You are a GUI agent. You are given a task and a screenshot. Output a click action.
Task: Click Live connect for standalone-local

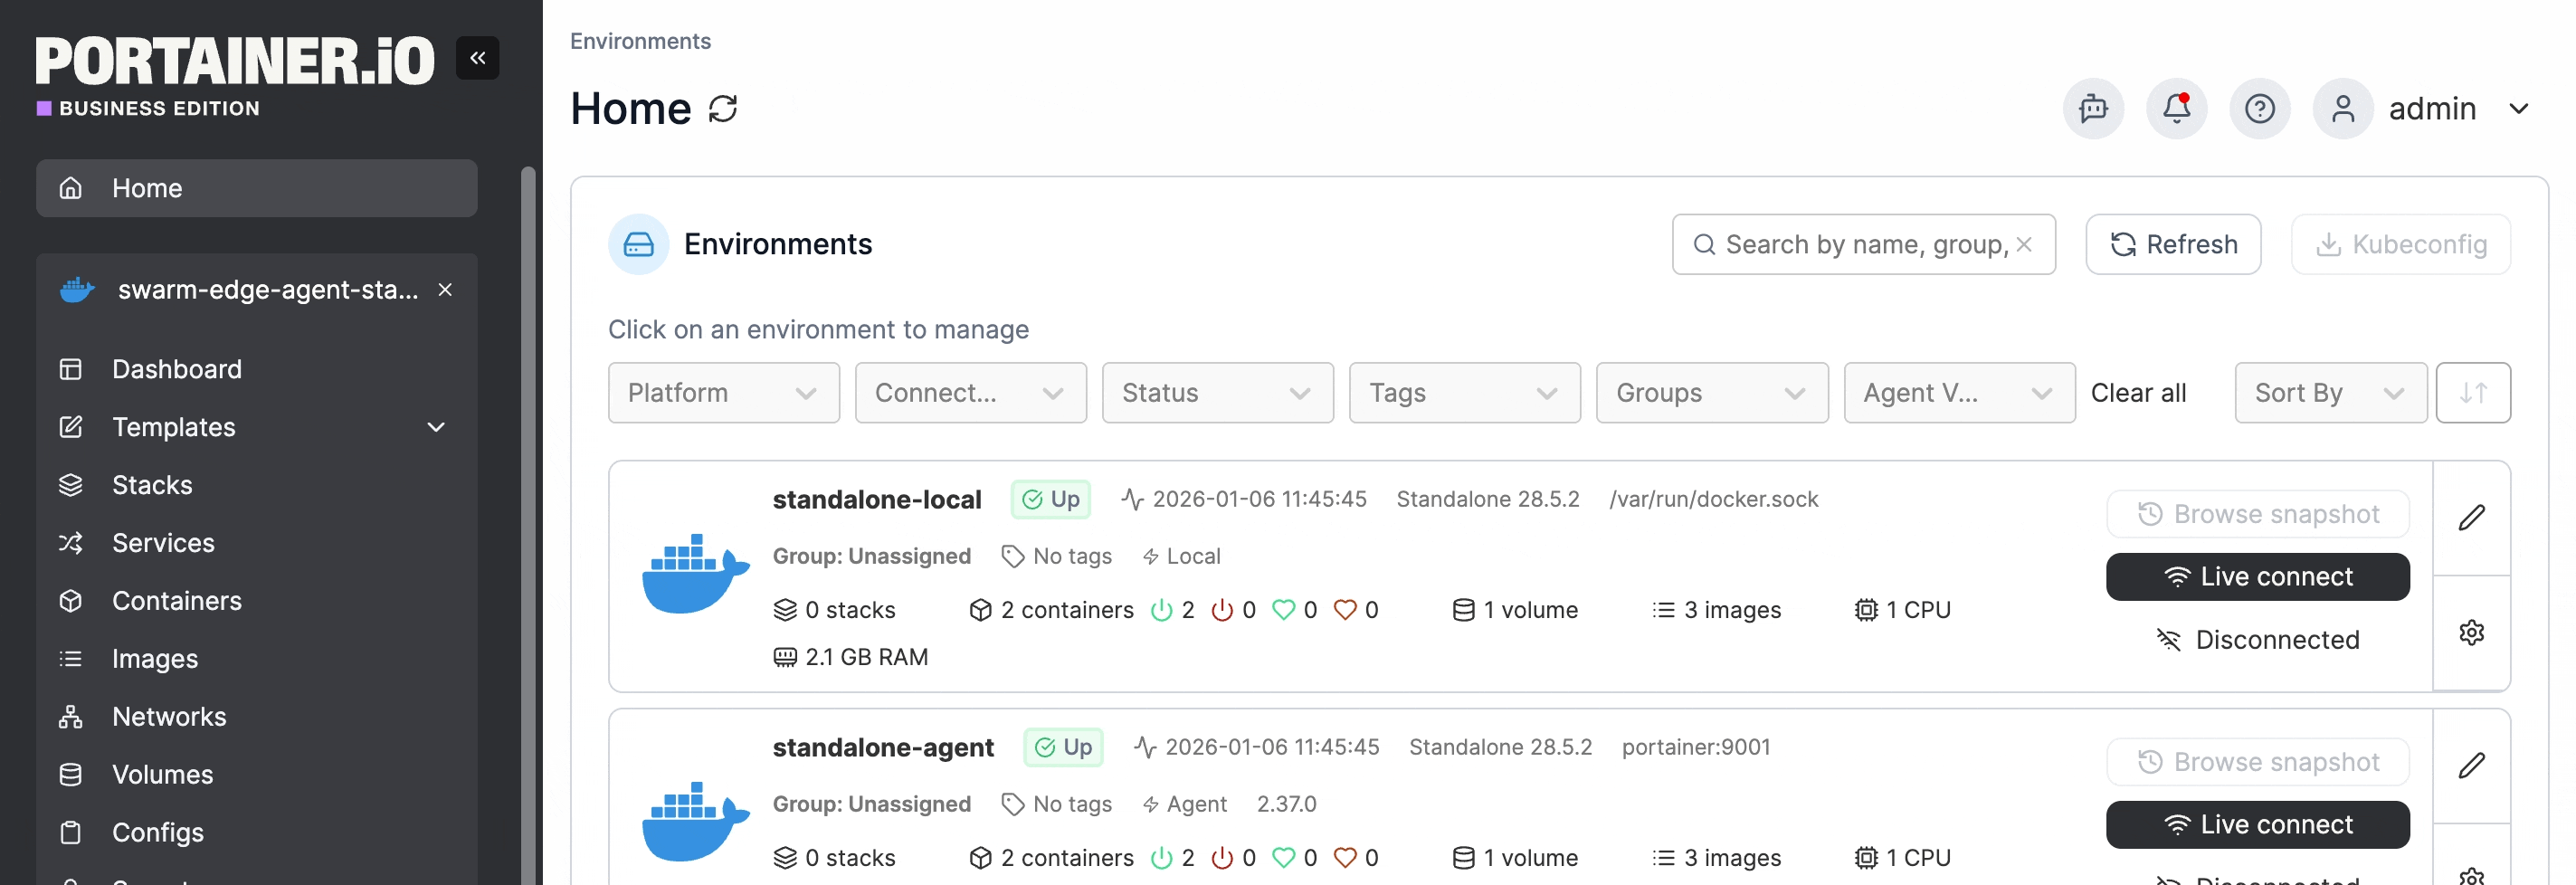pos(2257,577)
